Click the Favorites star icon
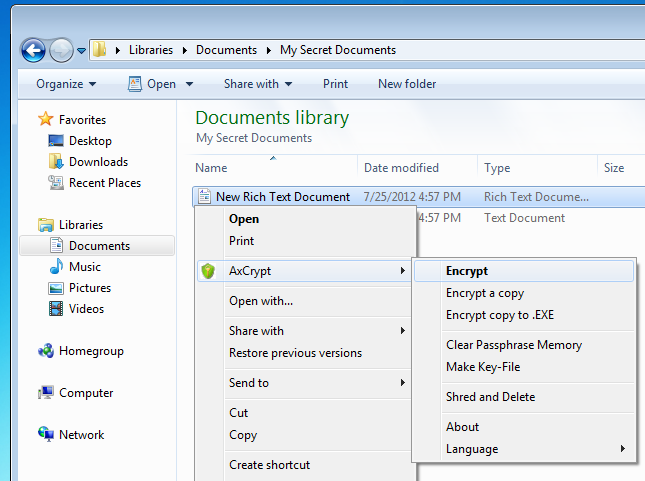This screenshot has height=481, width=645. (x=45, y=120)
